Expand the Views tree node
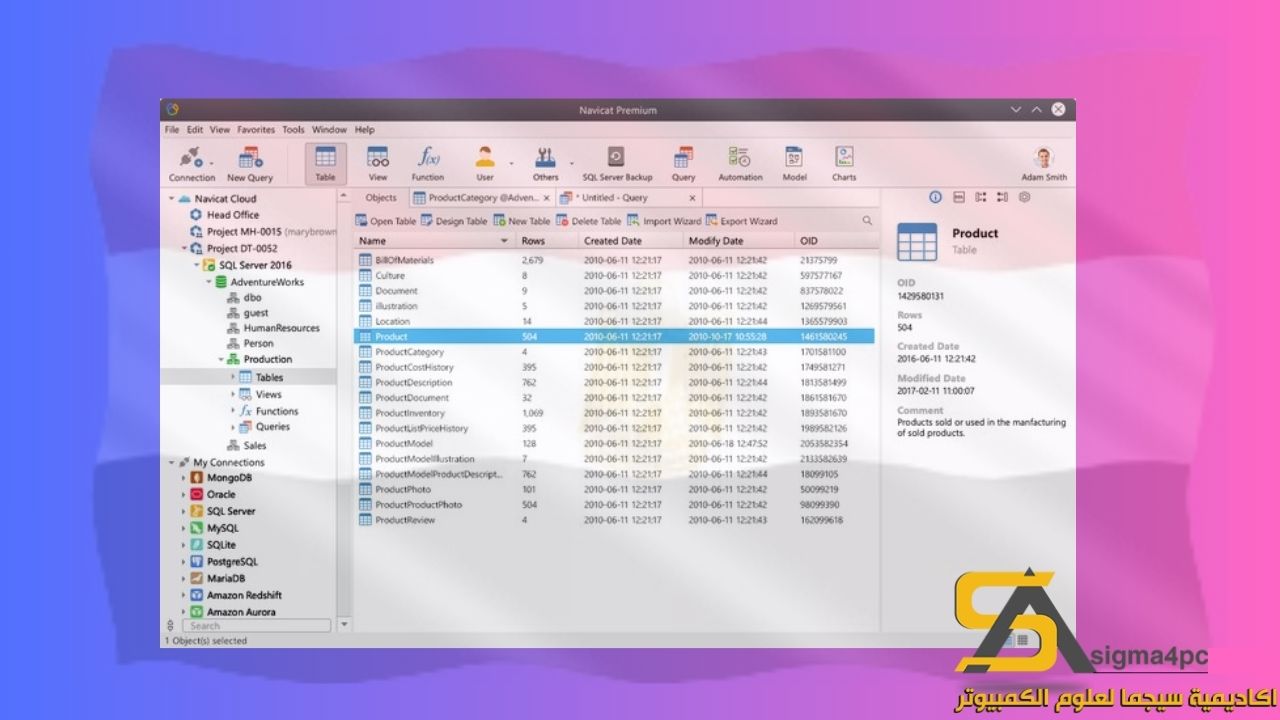 (233, 395)
